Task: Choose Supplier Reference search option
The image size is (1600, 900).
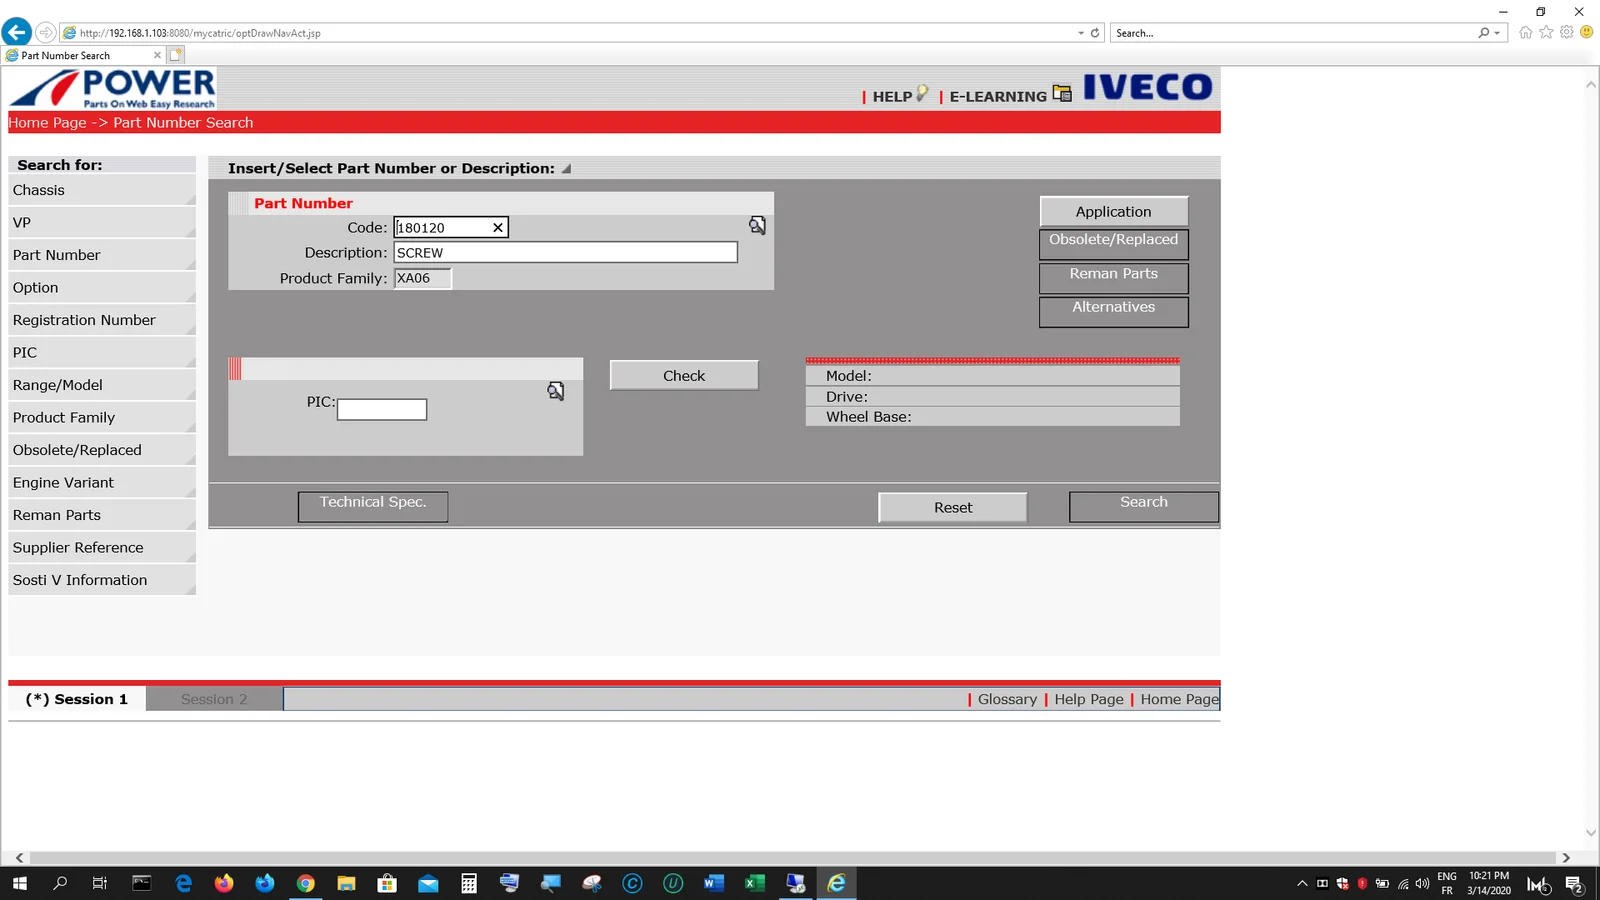Action: 78,548
